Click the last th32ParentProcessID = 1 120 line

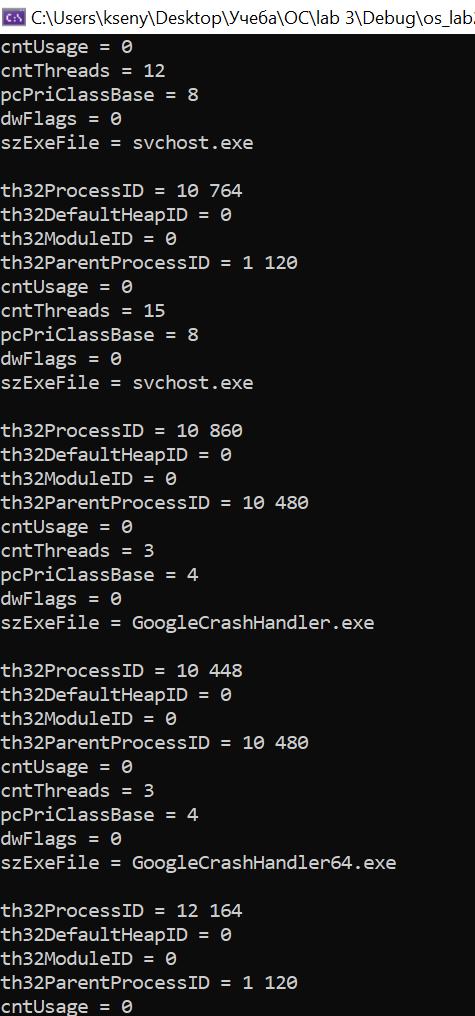[149, 983]
